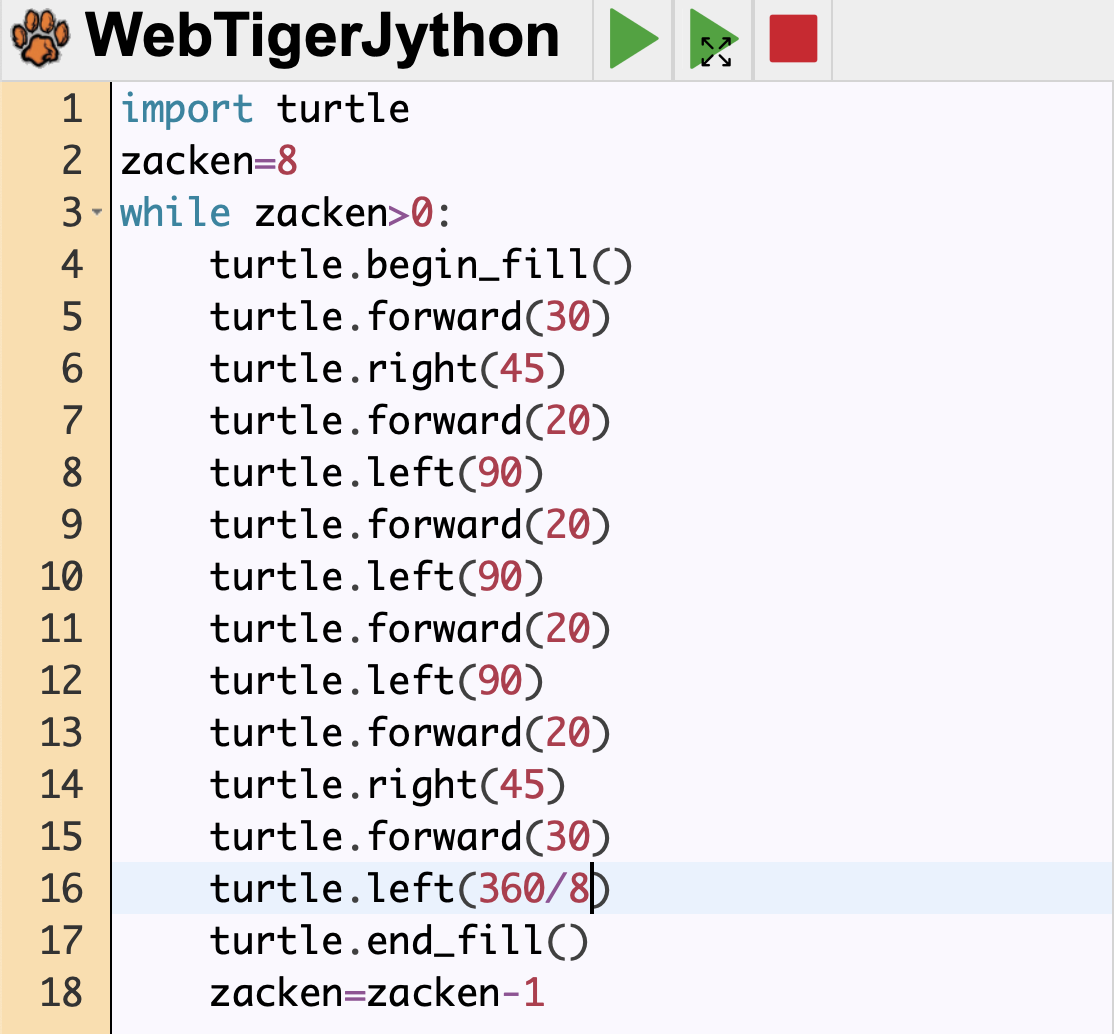Stop execution with the red square

(x=793, y=40)
